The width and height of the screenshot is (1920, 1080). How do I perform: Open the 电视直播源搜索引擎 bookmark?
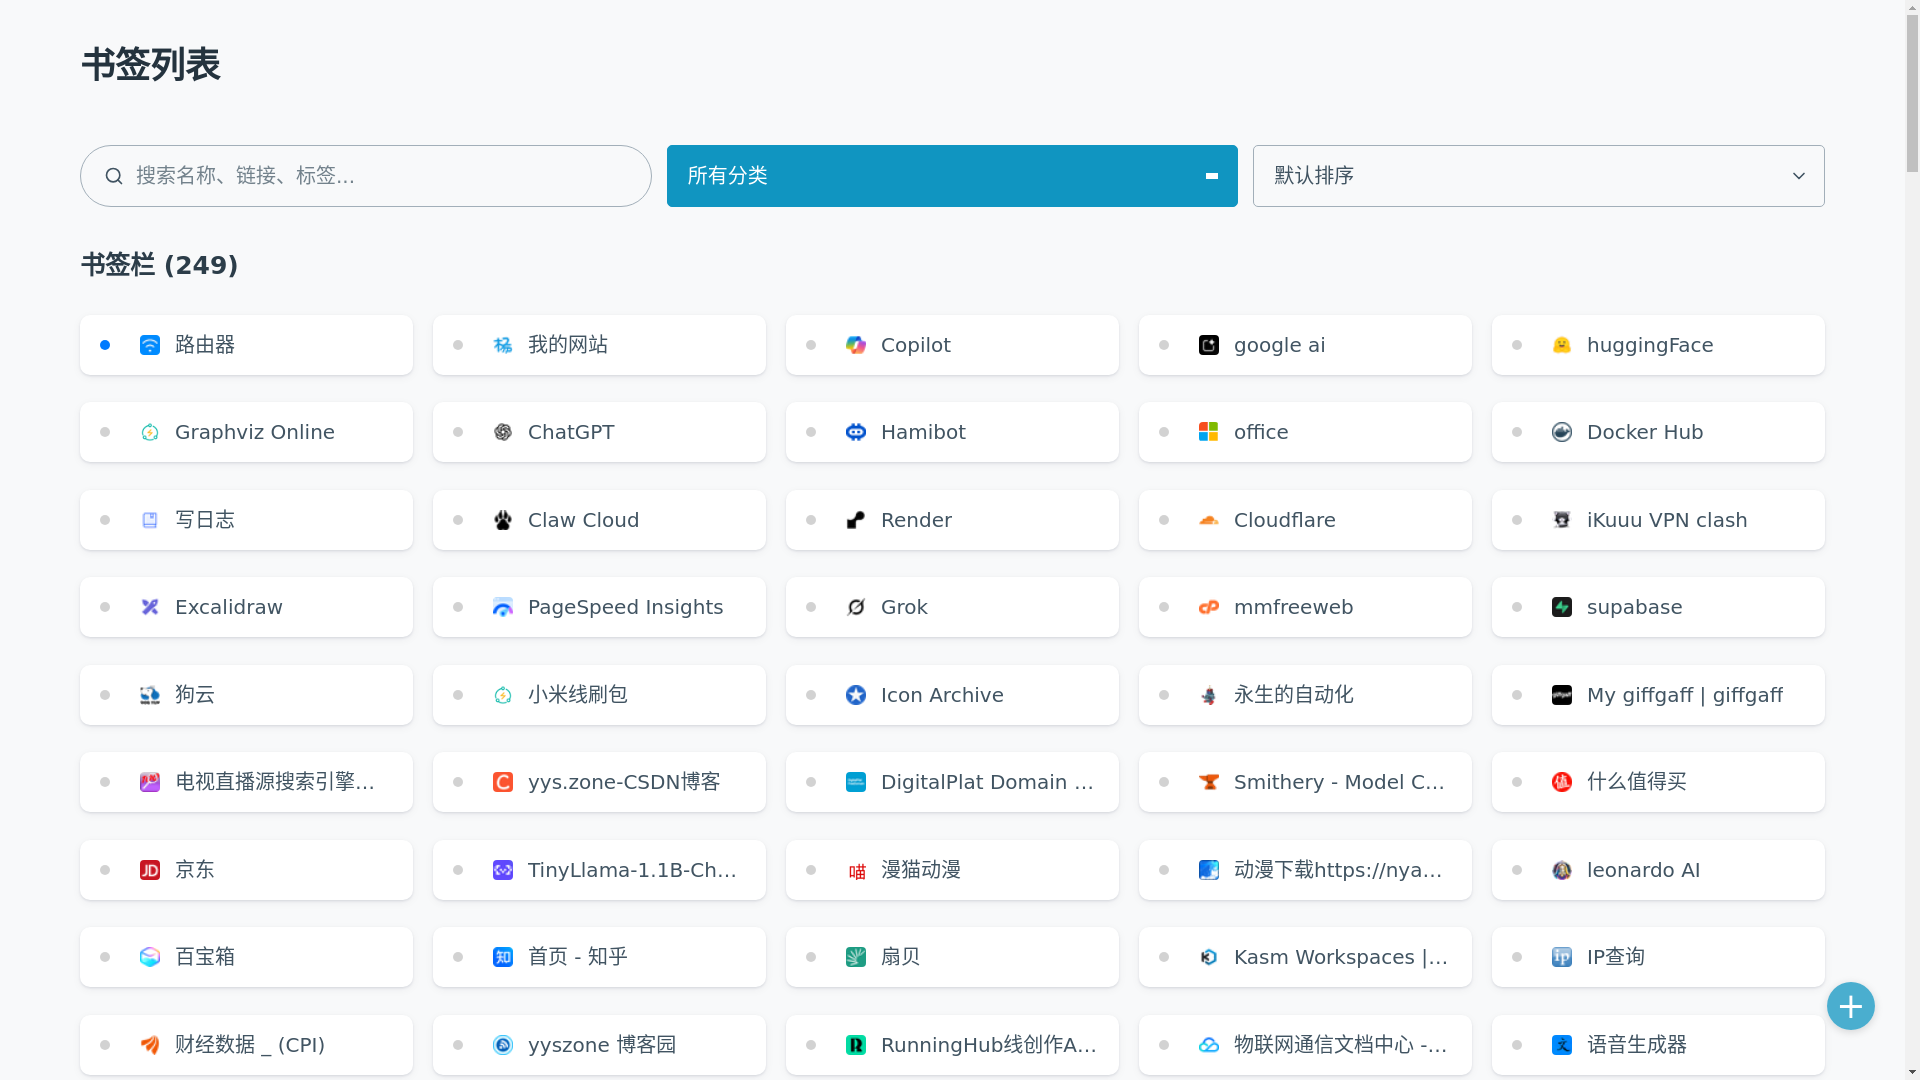coord(246,782)
